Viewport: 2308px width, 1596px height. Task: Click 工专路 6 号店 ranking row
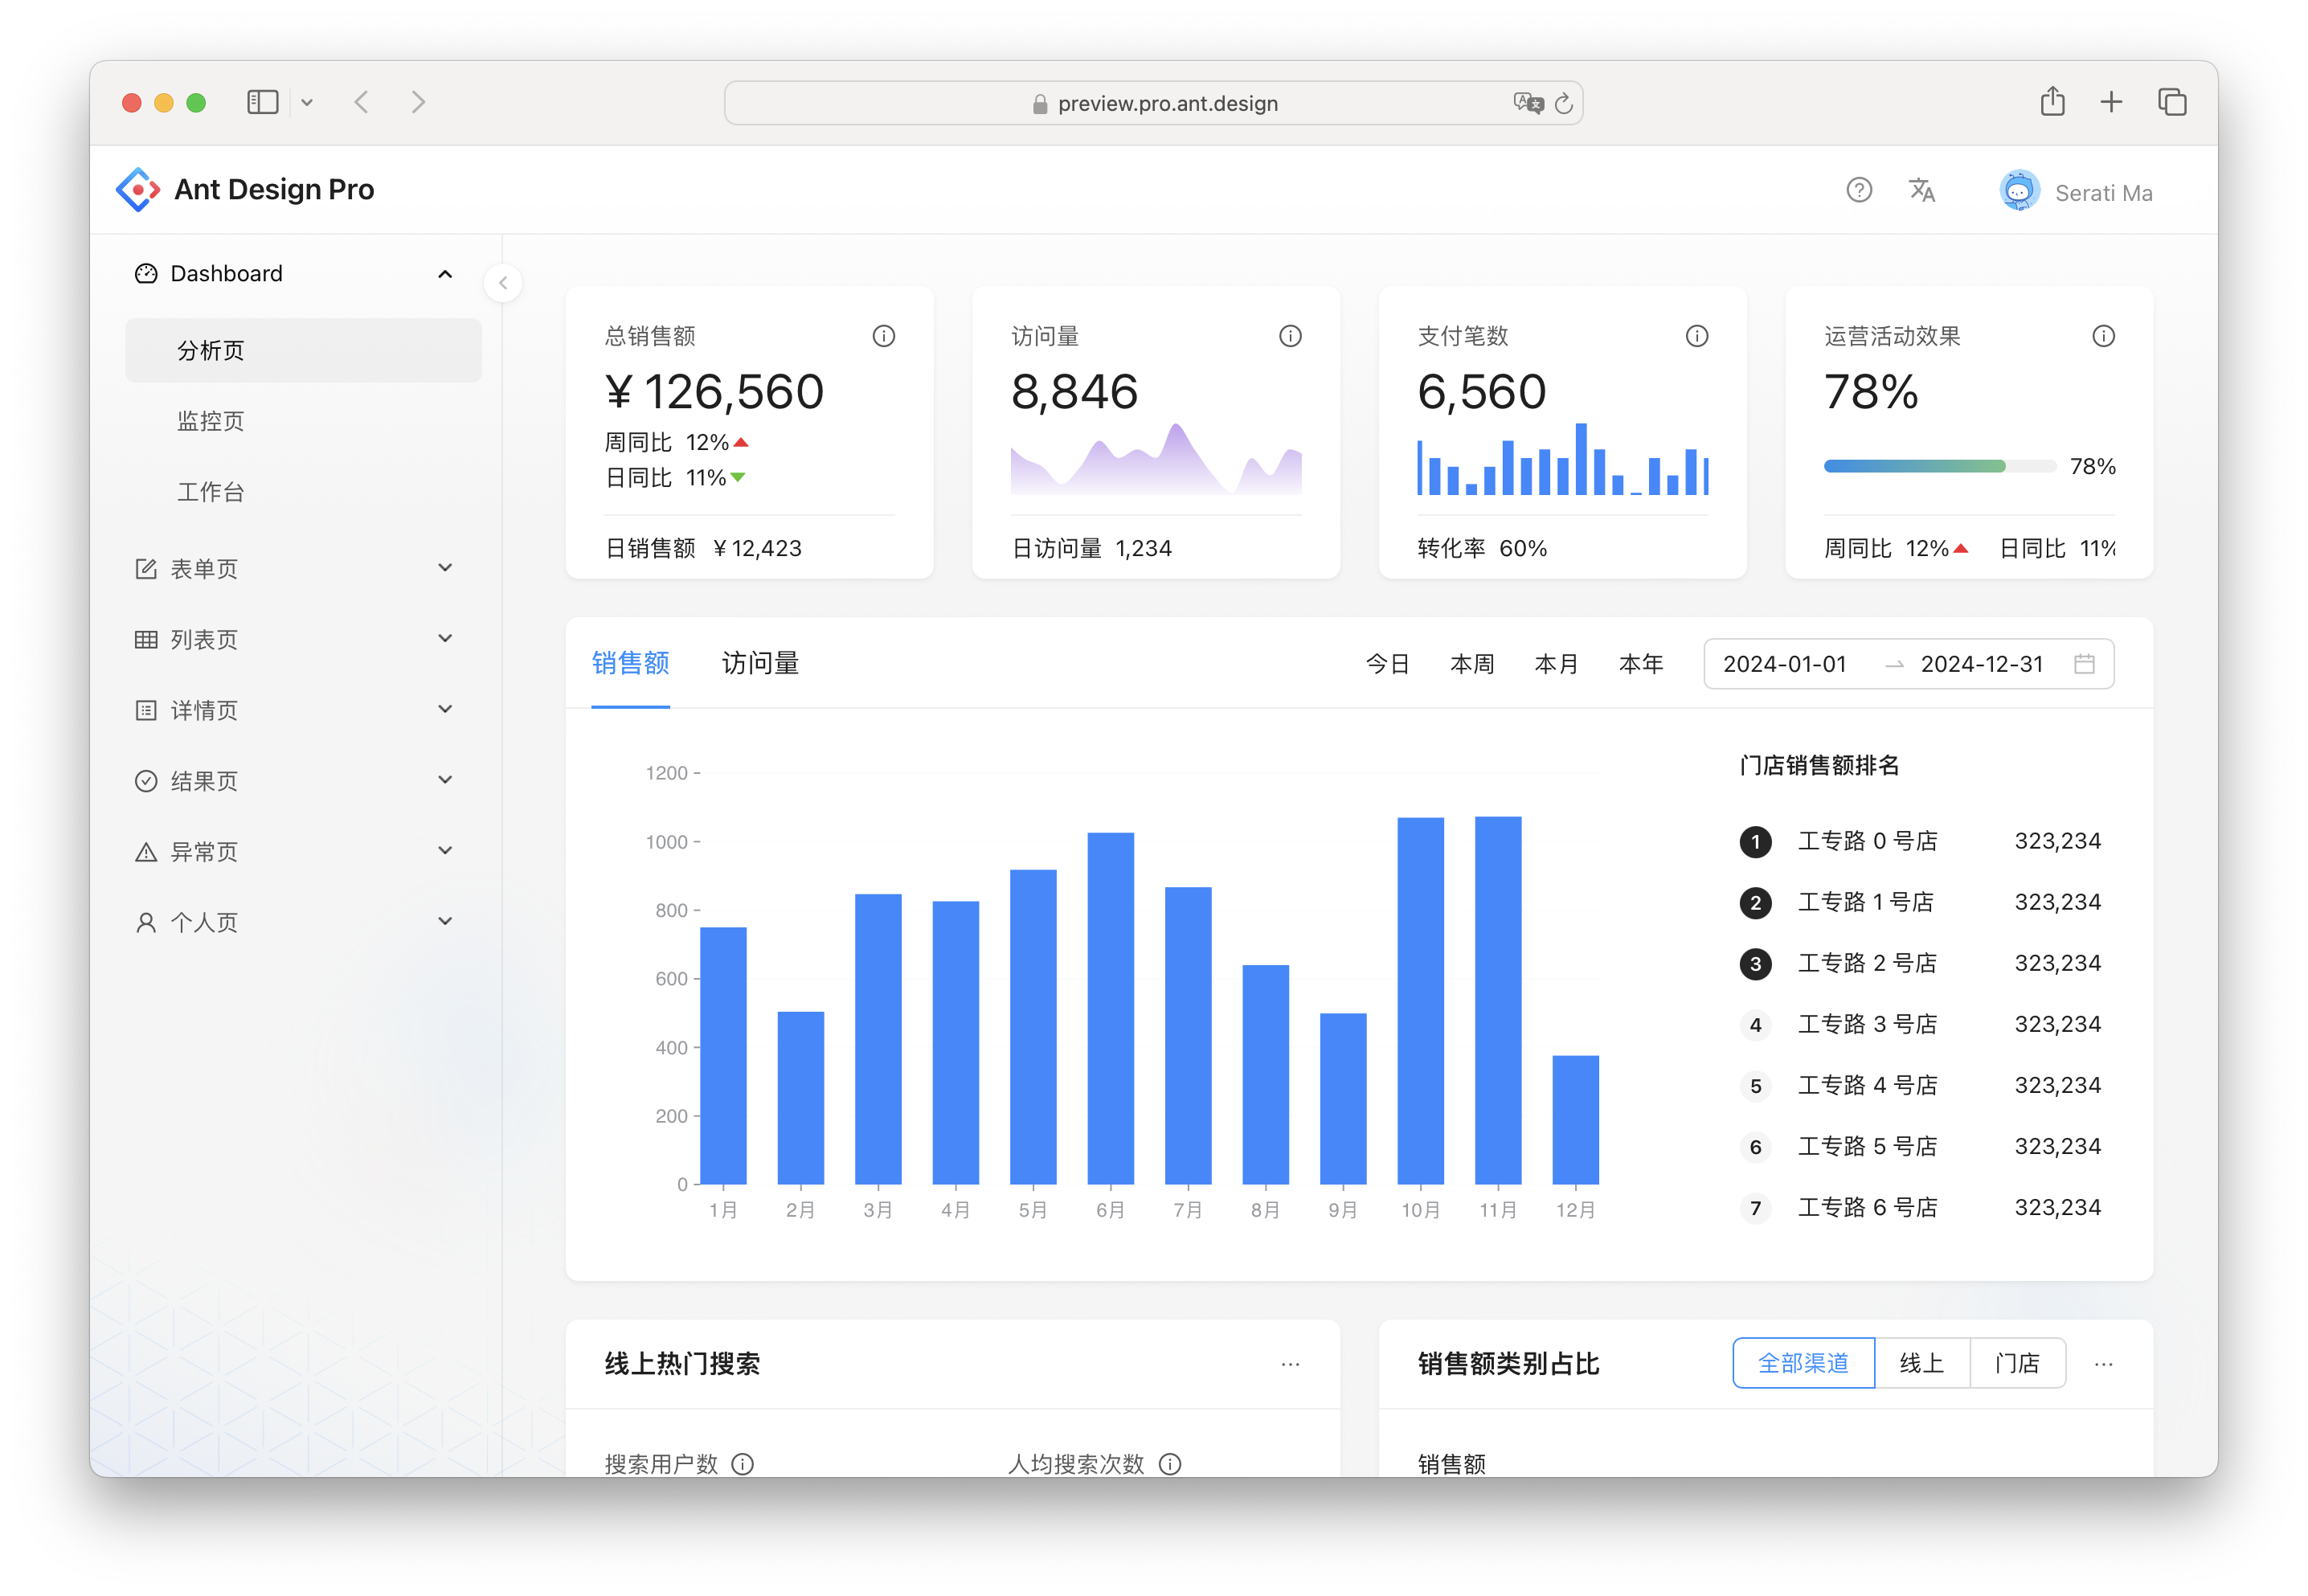click(1920, 1208)
